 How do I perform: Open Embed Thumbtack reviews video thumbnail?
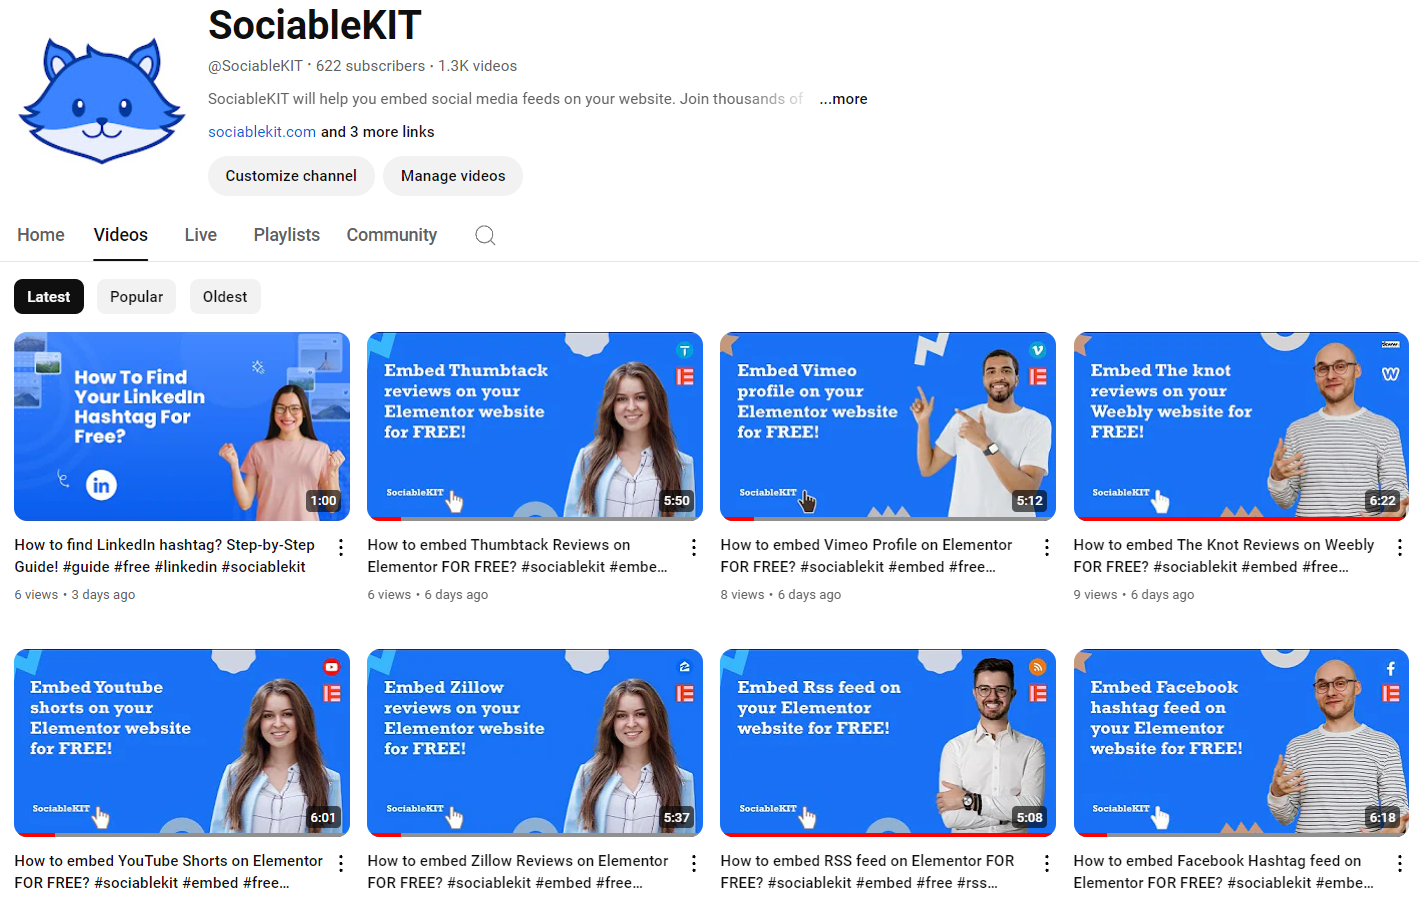click(x=535, y=426)
